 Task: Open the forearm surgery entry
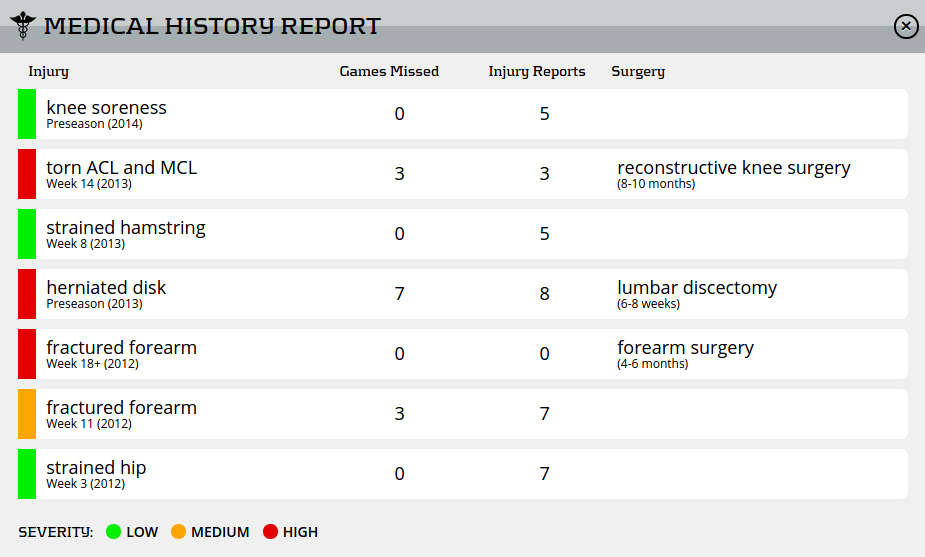point(685,348)
